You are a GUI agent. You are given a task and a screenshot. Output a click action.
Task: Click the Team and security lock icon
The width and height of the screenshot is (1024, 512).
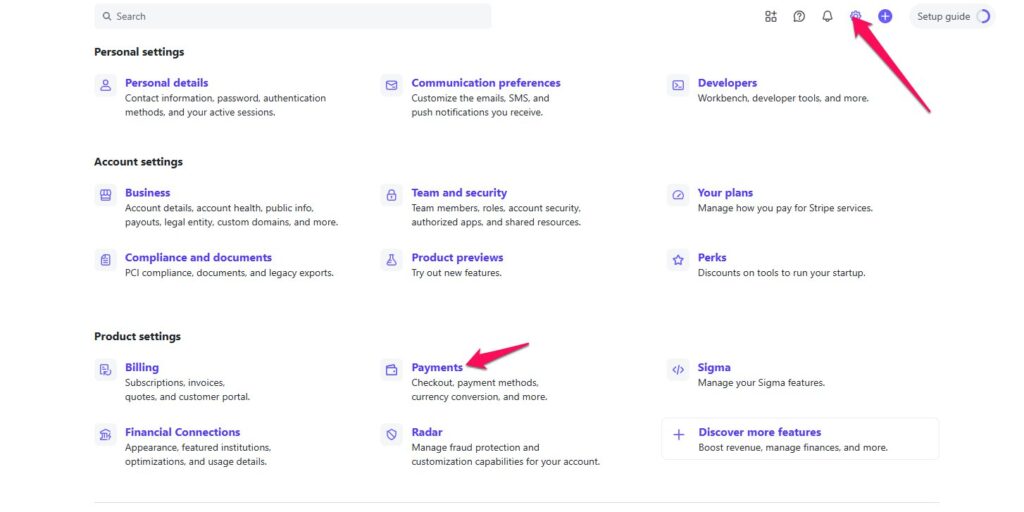tap(391, 196)
